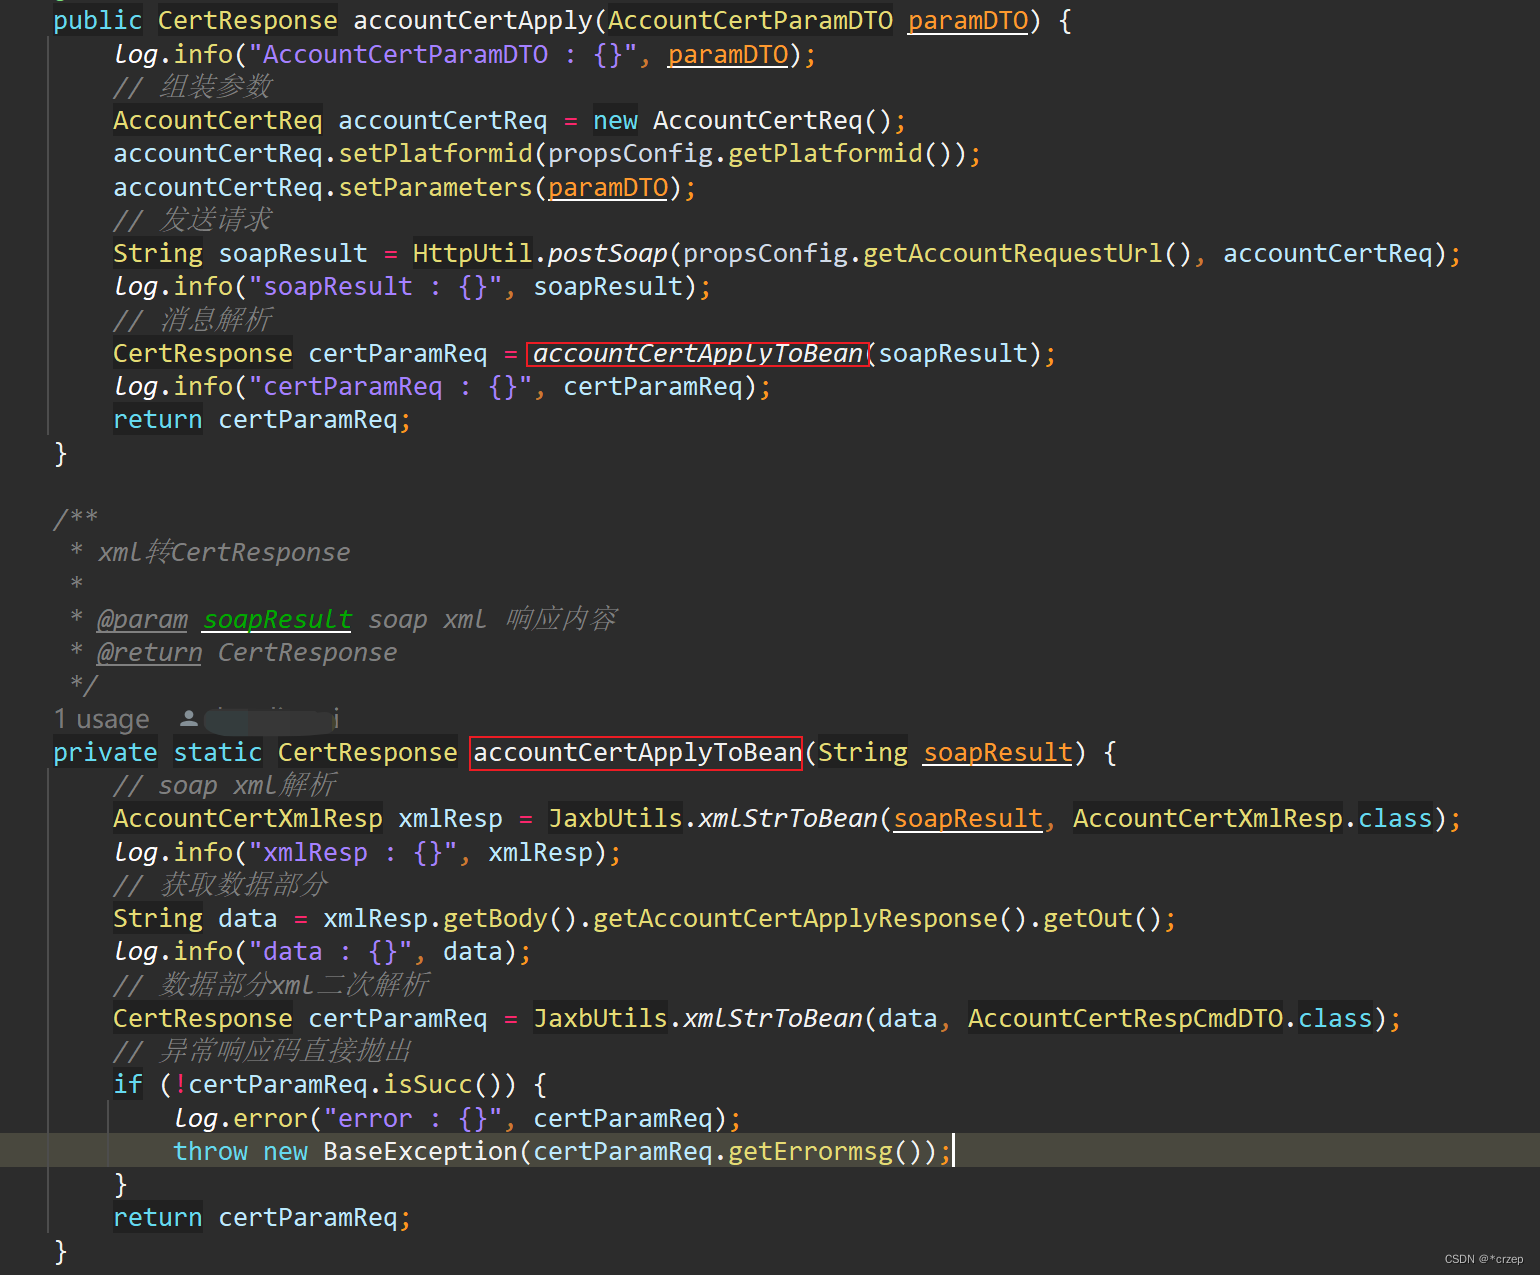The image size is (1540, 1275).
Task: Click the postSoap method call
Action: pyautogui.click(x=608, y=253)
